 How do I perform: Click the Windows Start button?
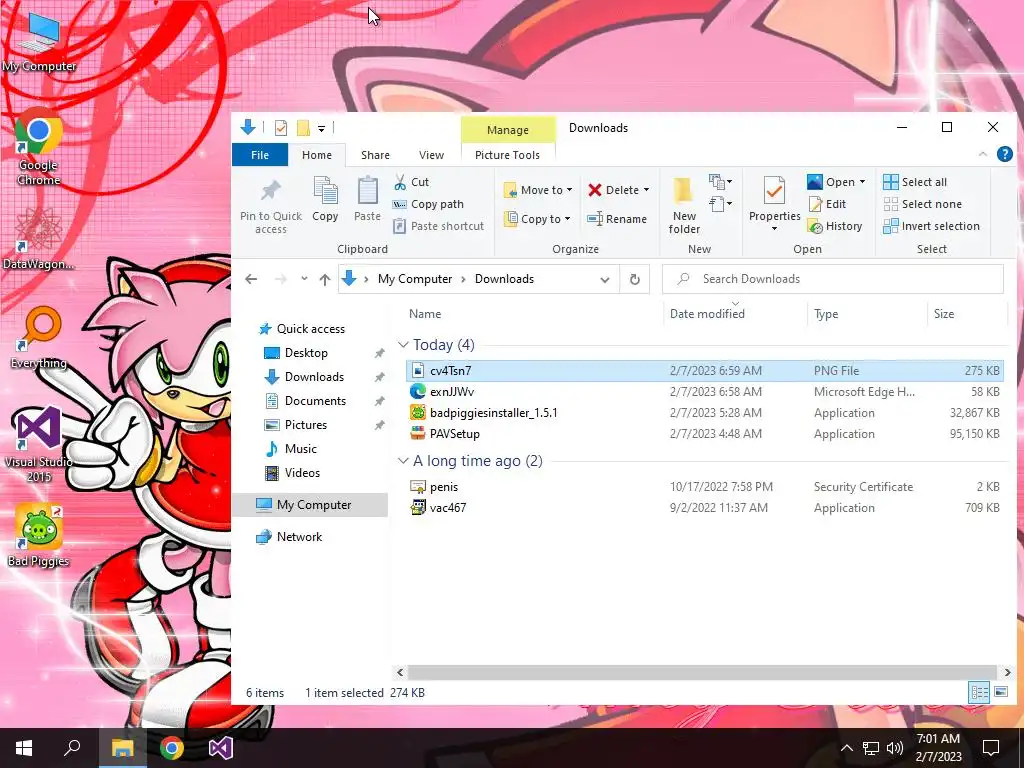(x=24, y=748)
